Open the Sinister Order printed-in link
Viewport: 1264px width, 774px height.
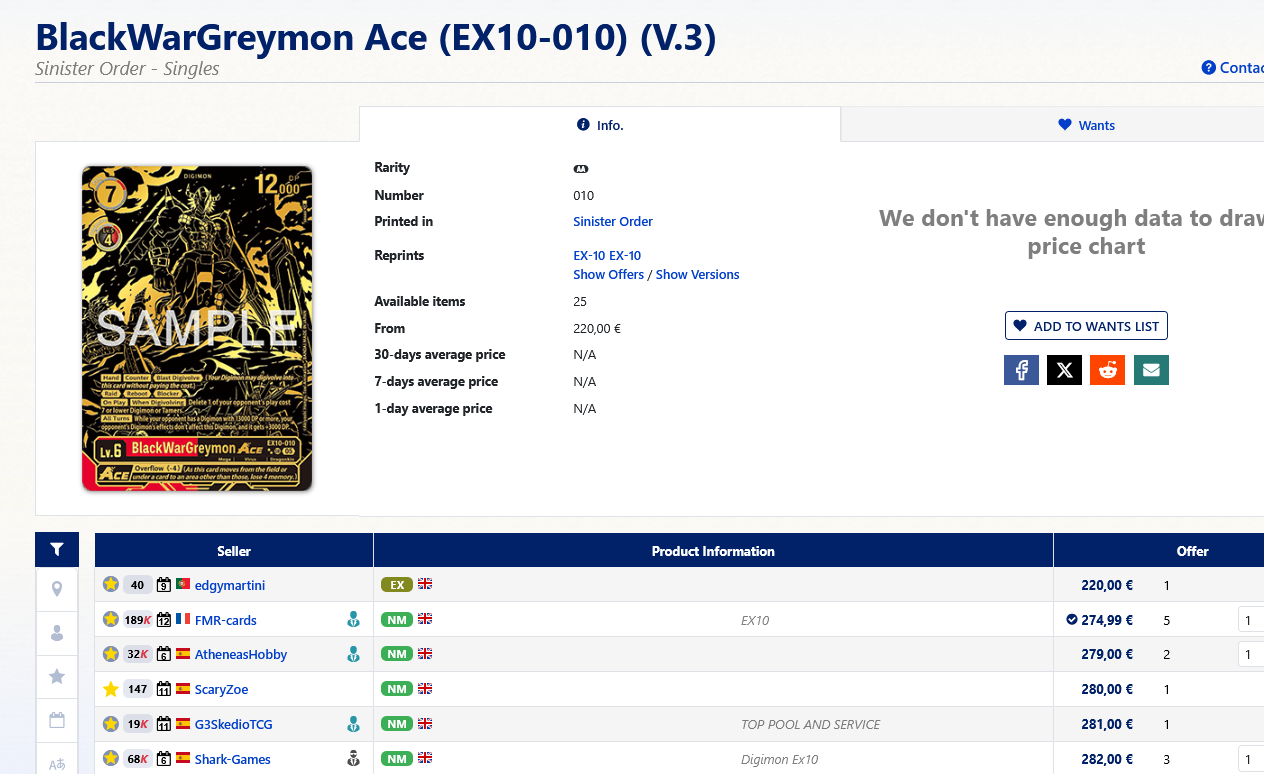point(613,221)
